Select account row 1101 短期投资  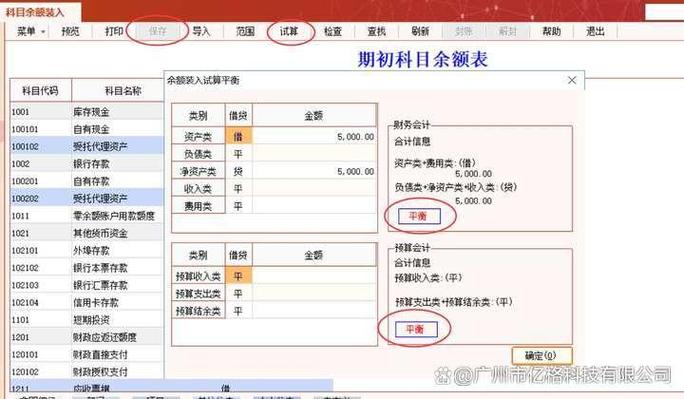point(86,320)
